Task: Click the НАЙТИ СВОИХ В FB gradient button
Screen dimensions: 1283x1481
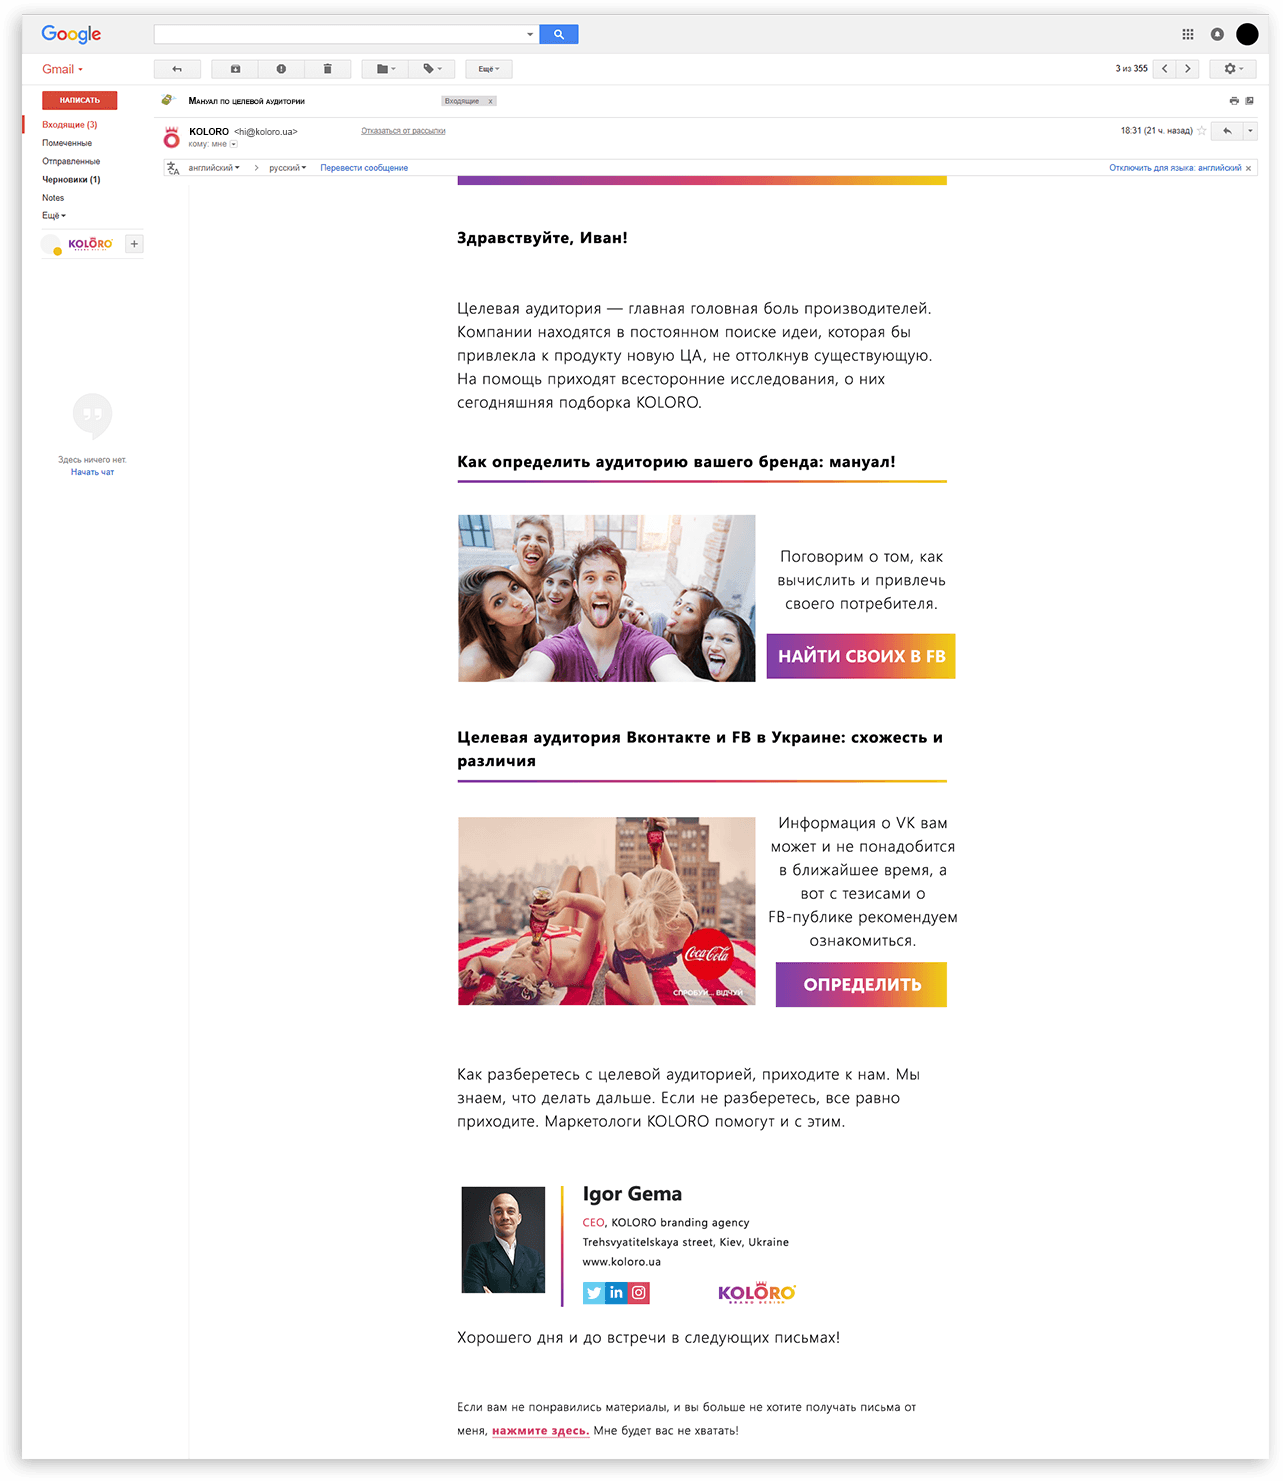Action: (861, 656)
